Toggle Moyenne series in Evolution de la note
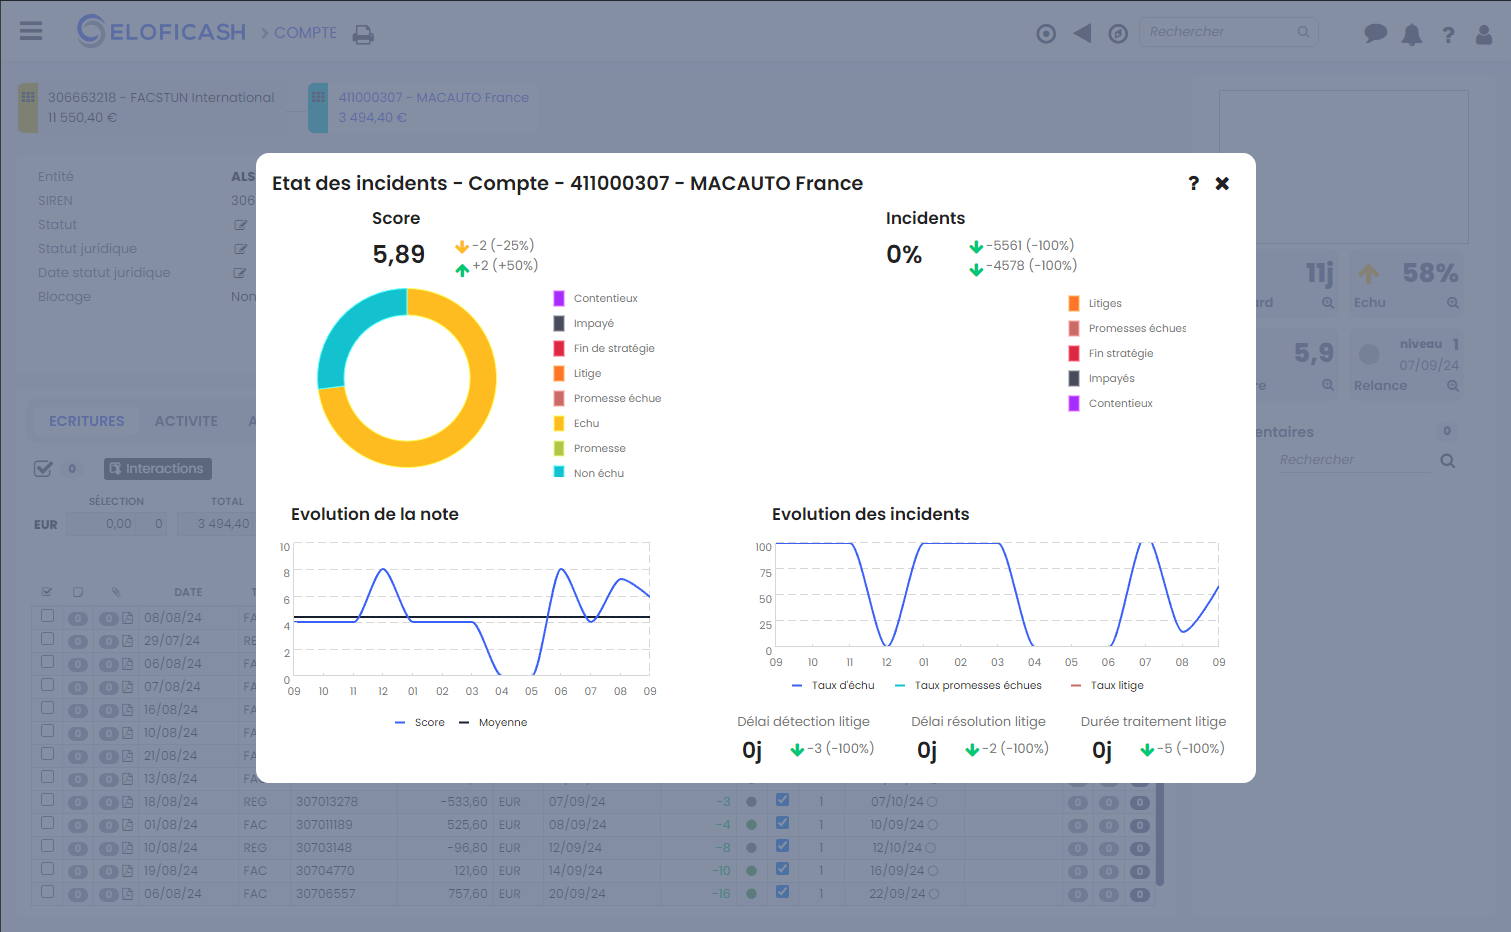This screenshot has height=932, width=1511. coord(493,722)
